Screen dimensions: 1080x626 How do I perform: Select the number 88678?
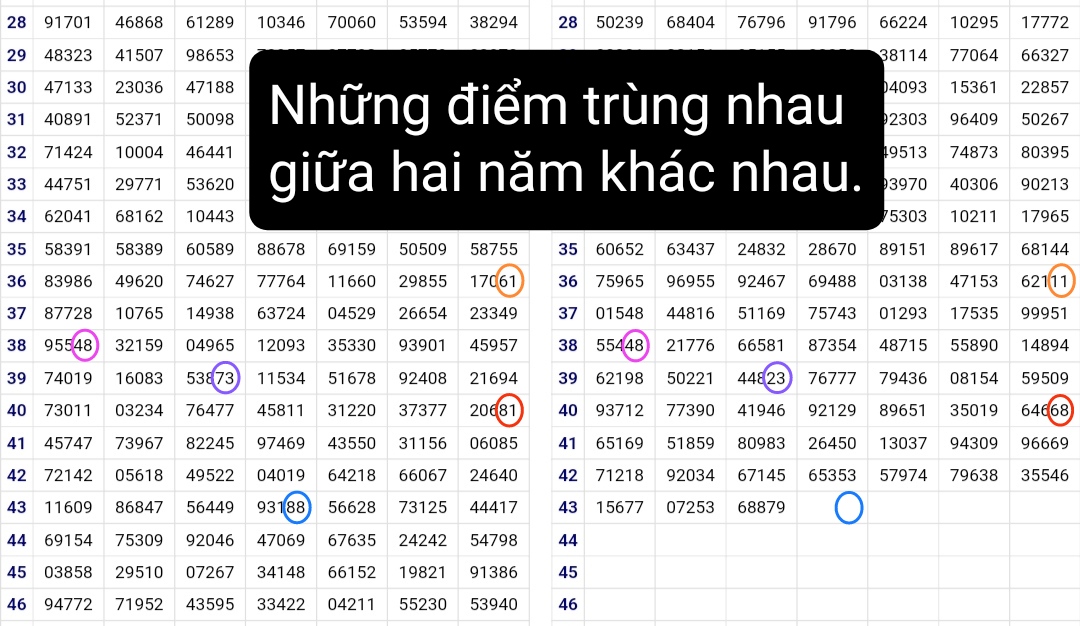(281, 249)
